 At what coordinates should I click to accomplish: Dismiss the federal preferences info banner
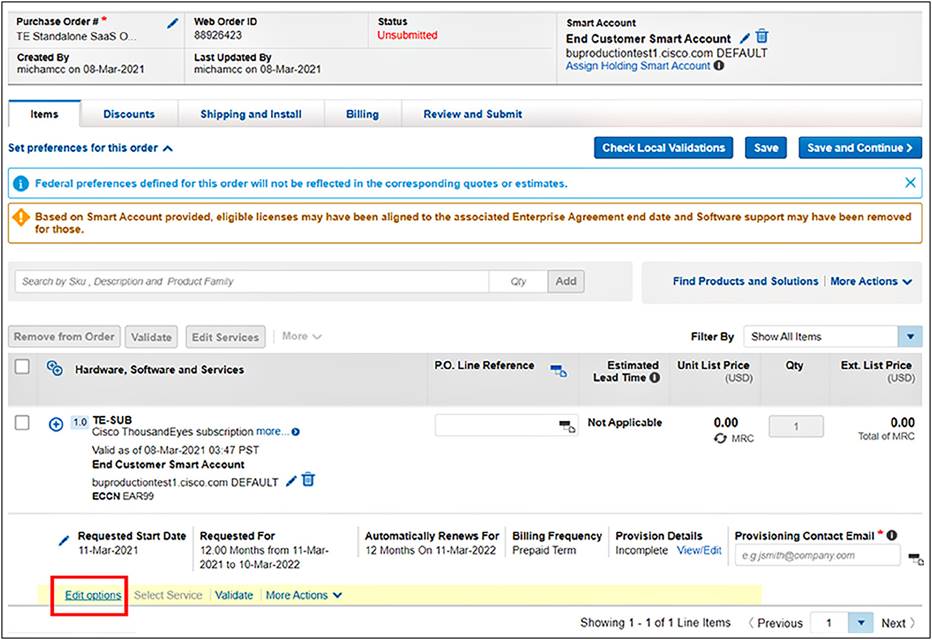(x=910, y=182)
